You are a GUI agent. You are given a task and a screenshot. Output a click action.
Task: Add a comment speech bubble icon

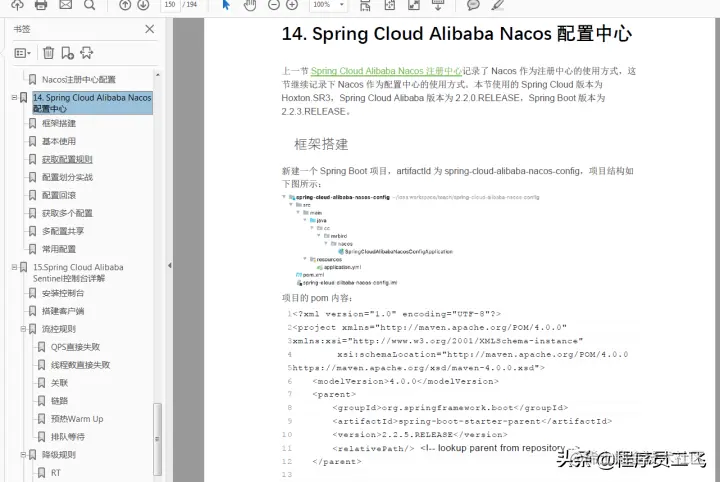click(x=473, y=5)
